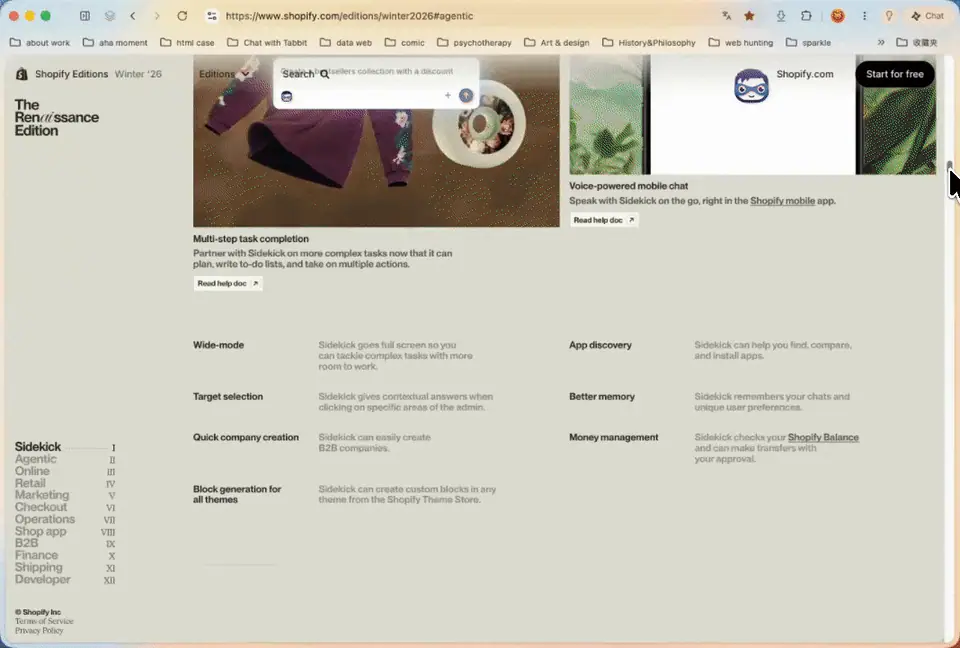Open the comic bookmark folder
This screenshot has height=648, width=960.
(x=405, y=42)
